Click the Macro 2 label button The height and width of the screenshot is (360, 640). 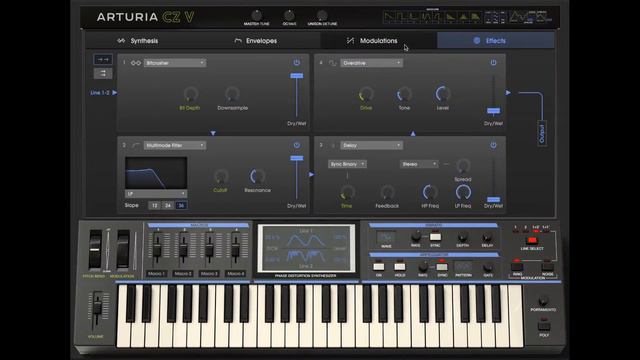[183, 273]
